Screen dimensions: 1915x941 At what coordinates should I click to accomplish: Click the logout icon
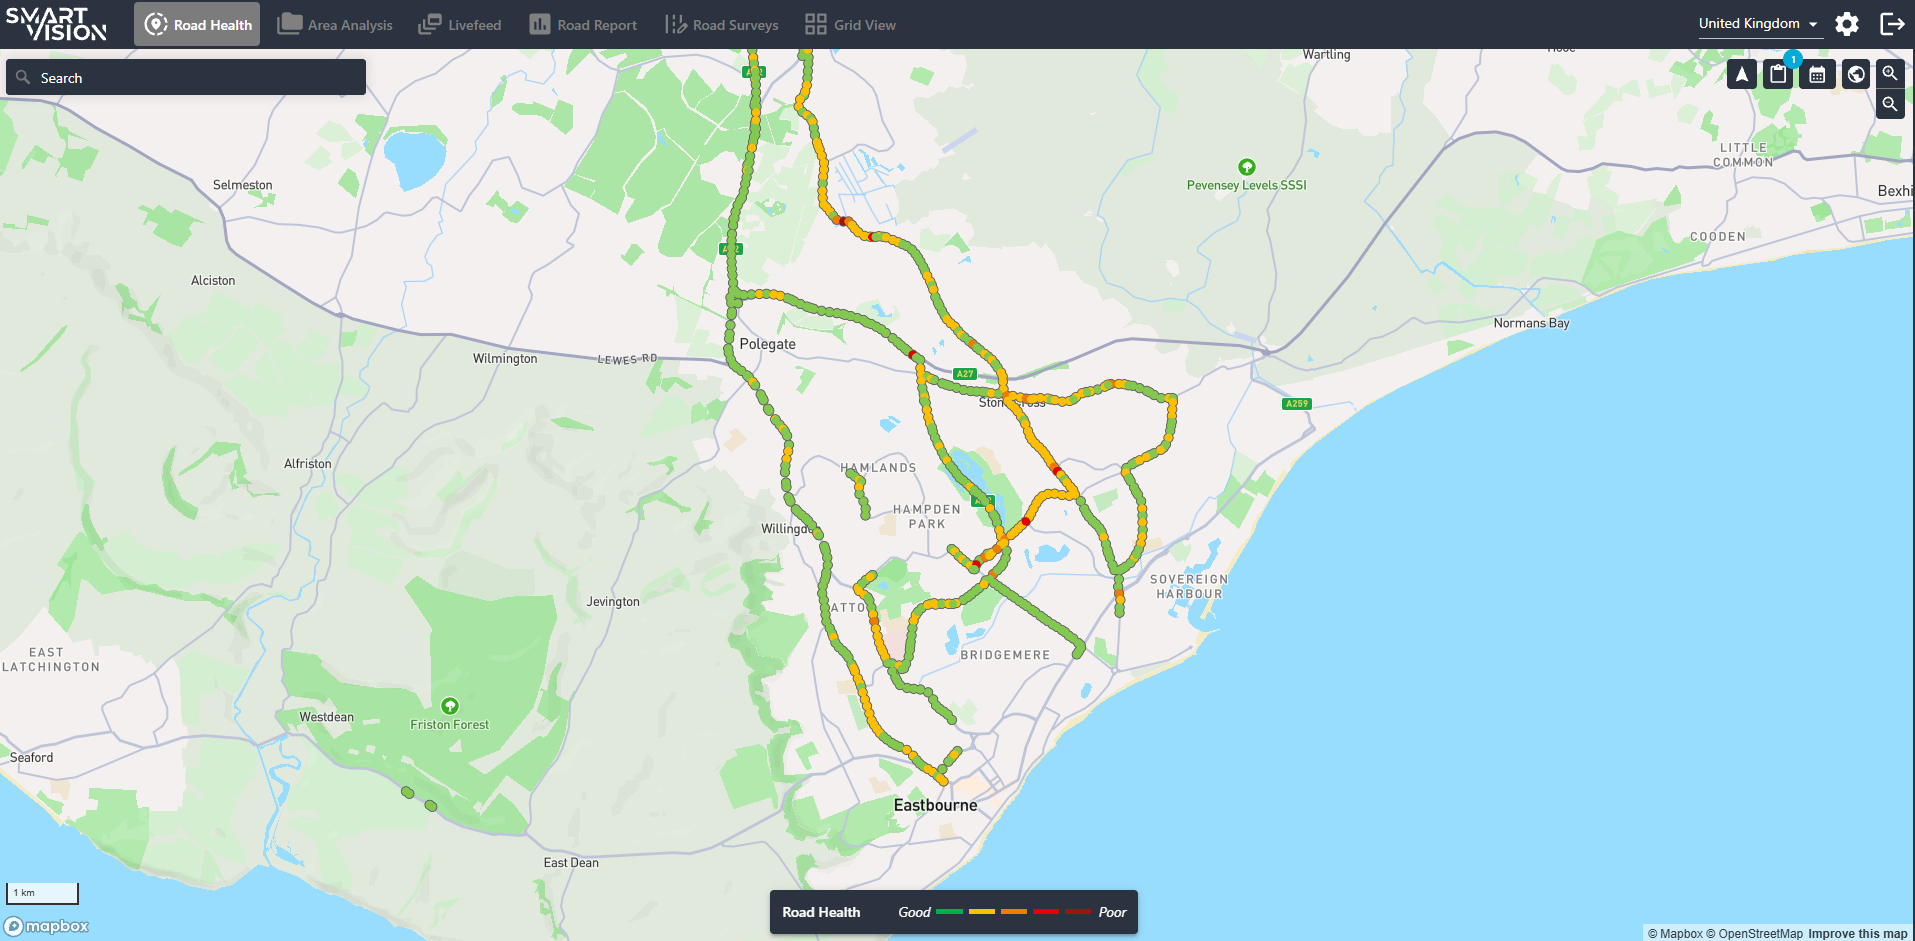pyautogui.click(x=1892, y=24)
